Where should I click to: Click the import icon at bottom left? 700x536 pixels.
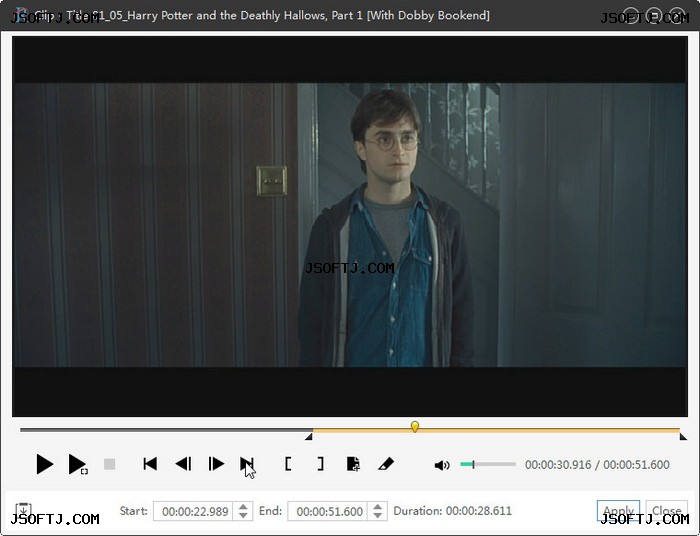tap(23, 510)
